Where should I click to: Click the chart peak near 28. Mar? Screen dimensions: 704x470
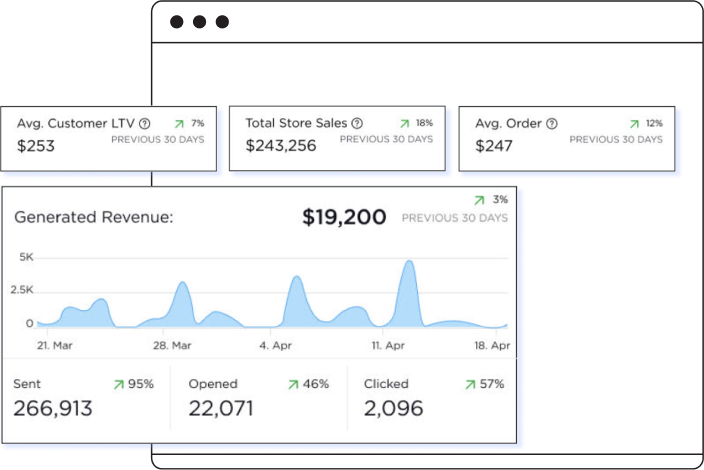tap(183, 286)
